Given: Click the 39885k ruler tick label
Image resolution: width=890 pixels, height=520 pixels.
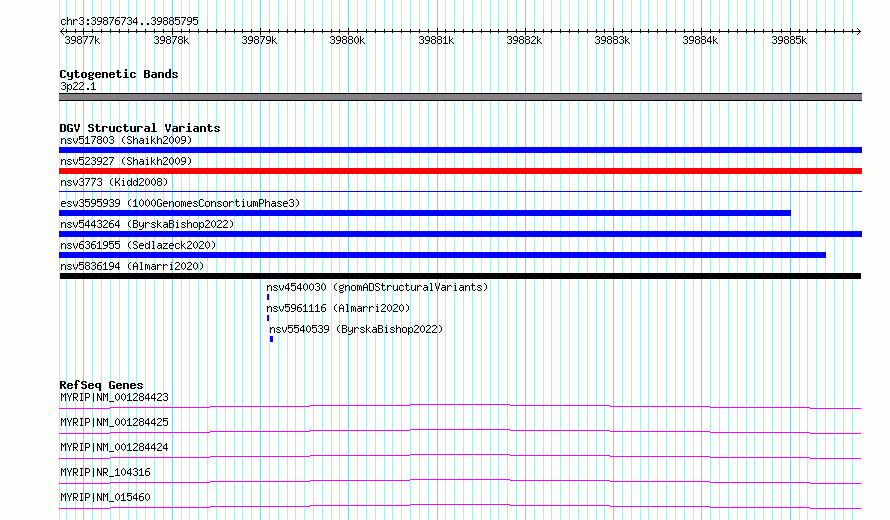Looking at the screenshot, I should point(789,40).
